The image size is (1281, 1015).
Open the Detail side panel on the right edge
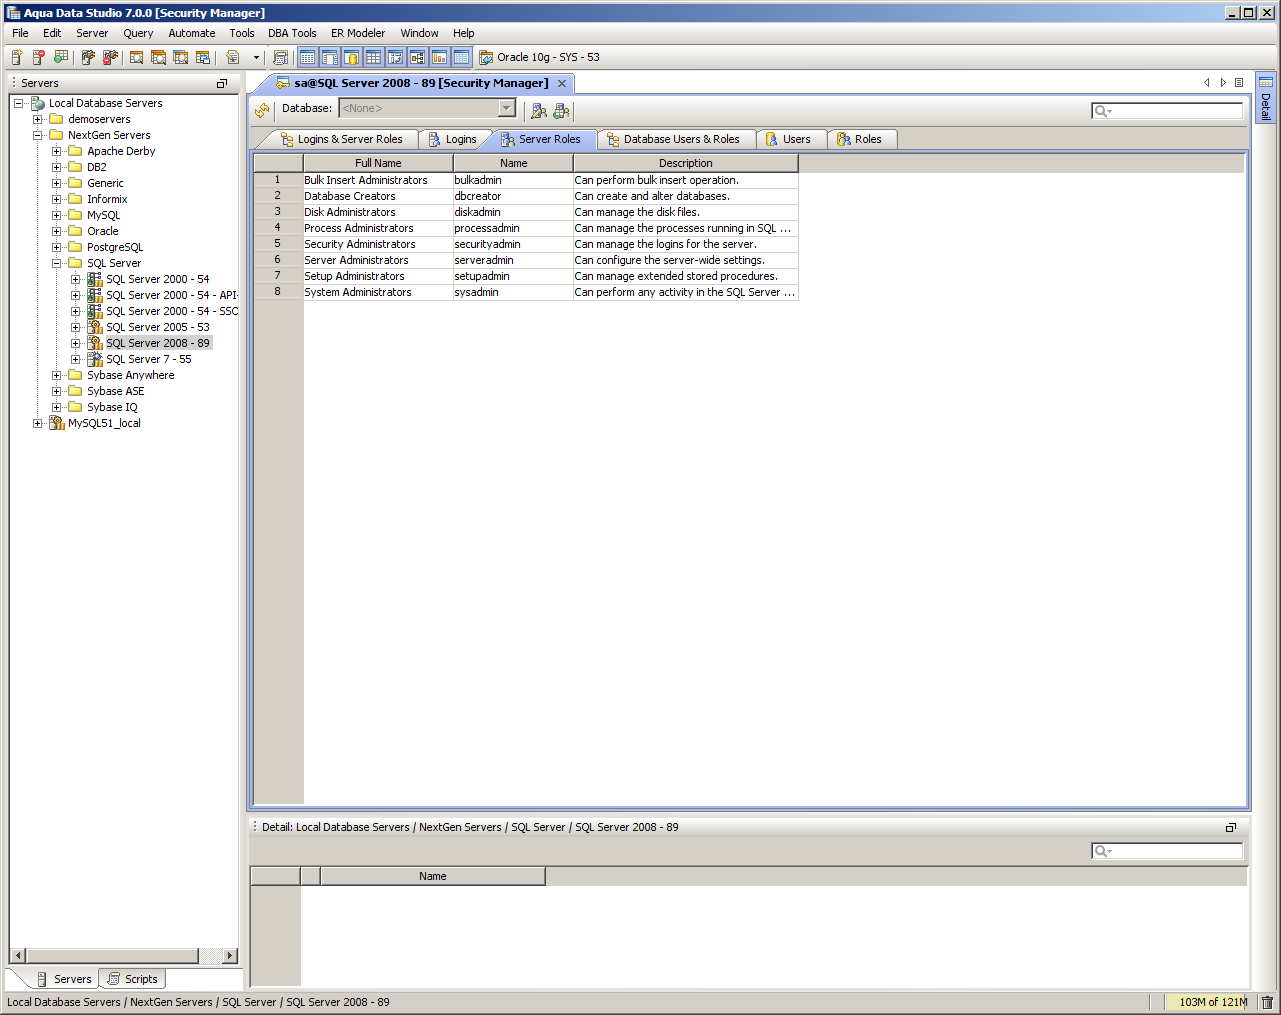click(1266, 97)
